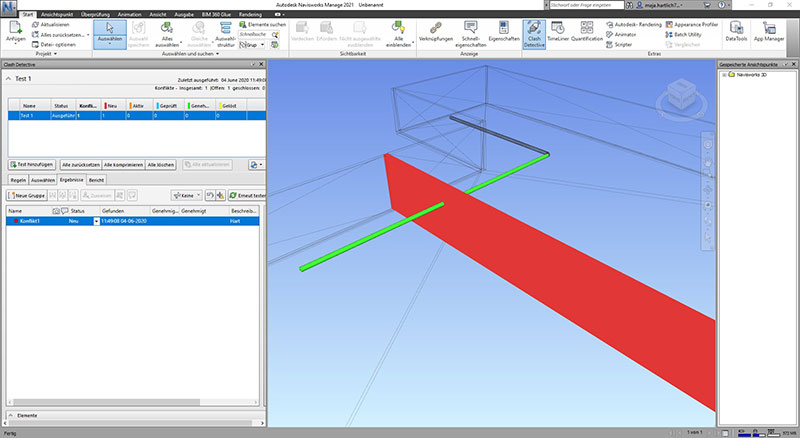
Task: Click the Alle komprimieren button
Action: (123, 165)
